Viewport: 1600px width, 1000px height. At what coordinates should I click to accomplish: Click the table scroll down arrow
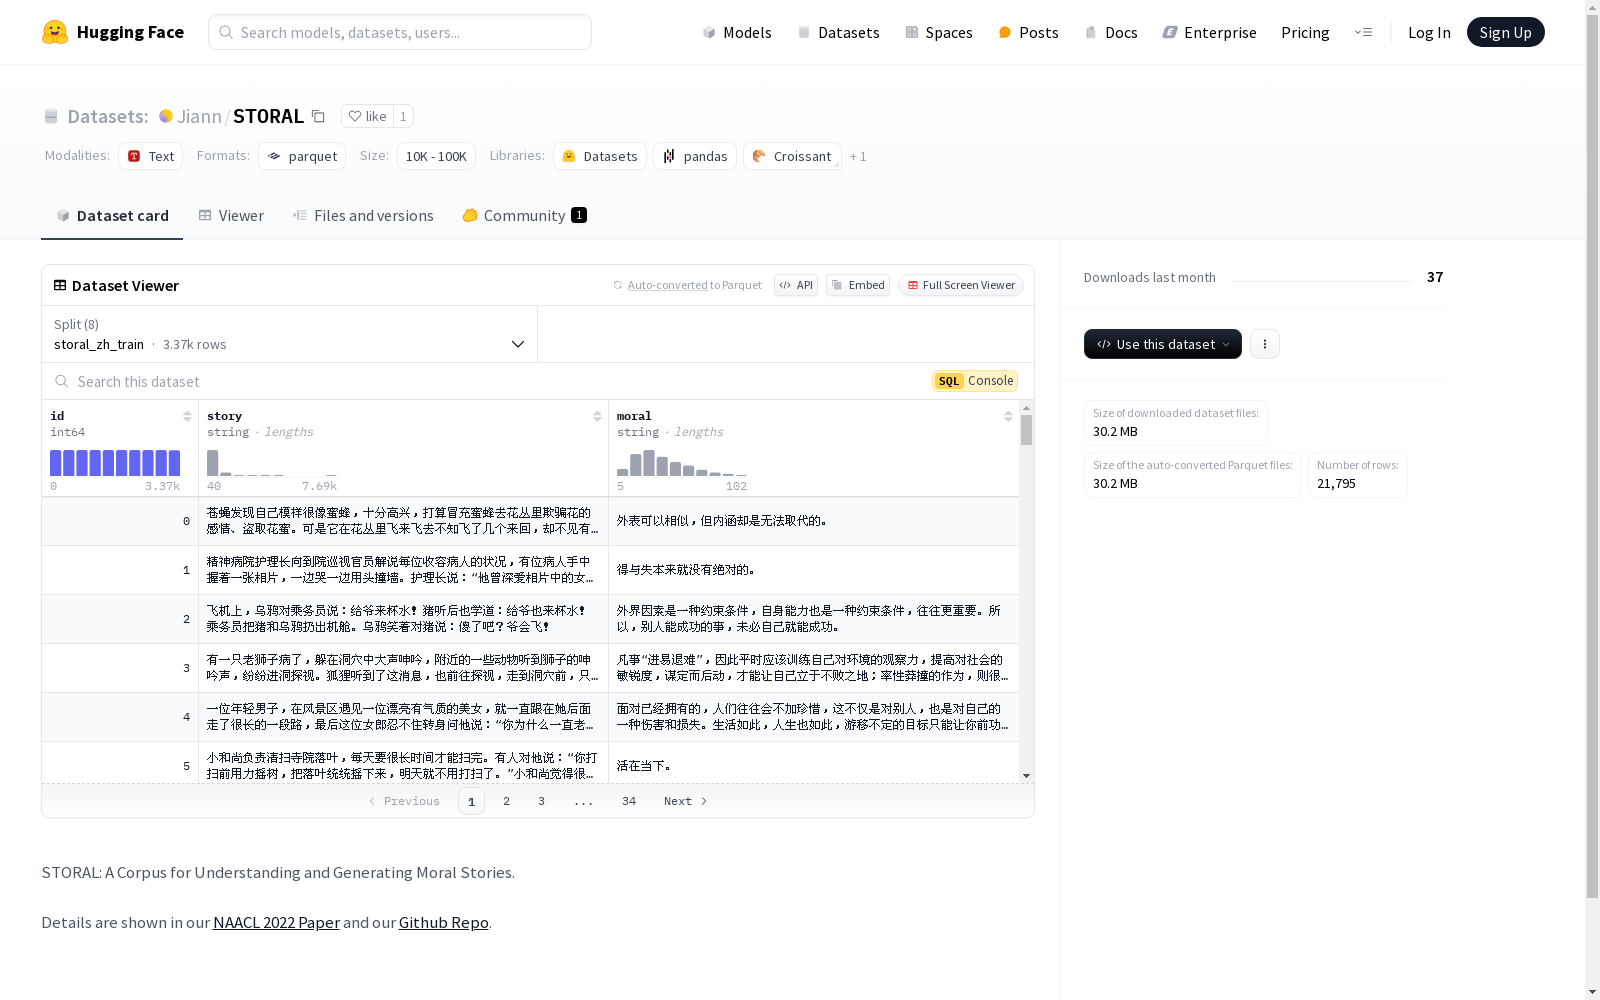[1026, 776]
